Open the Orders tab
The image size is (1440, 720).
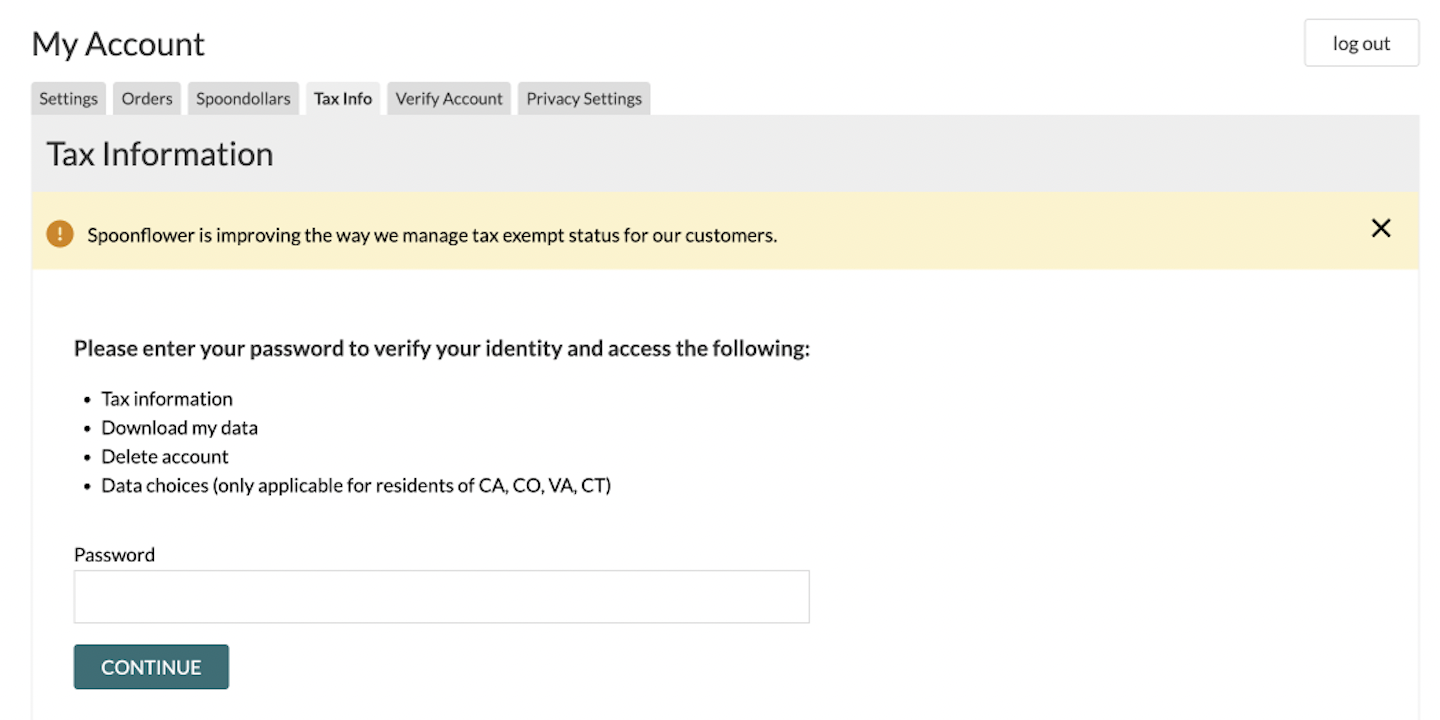[x=146, y=98]
